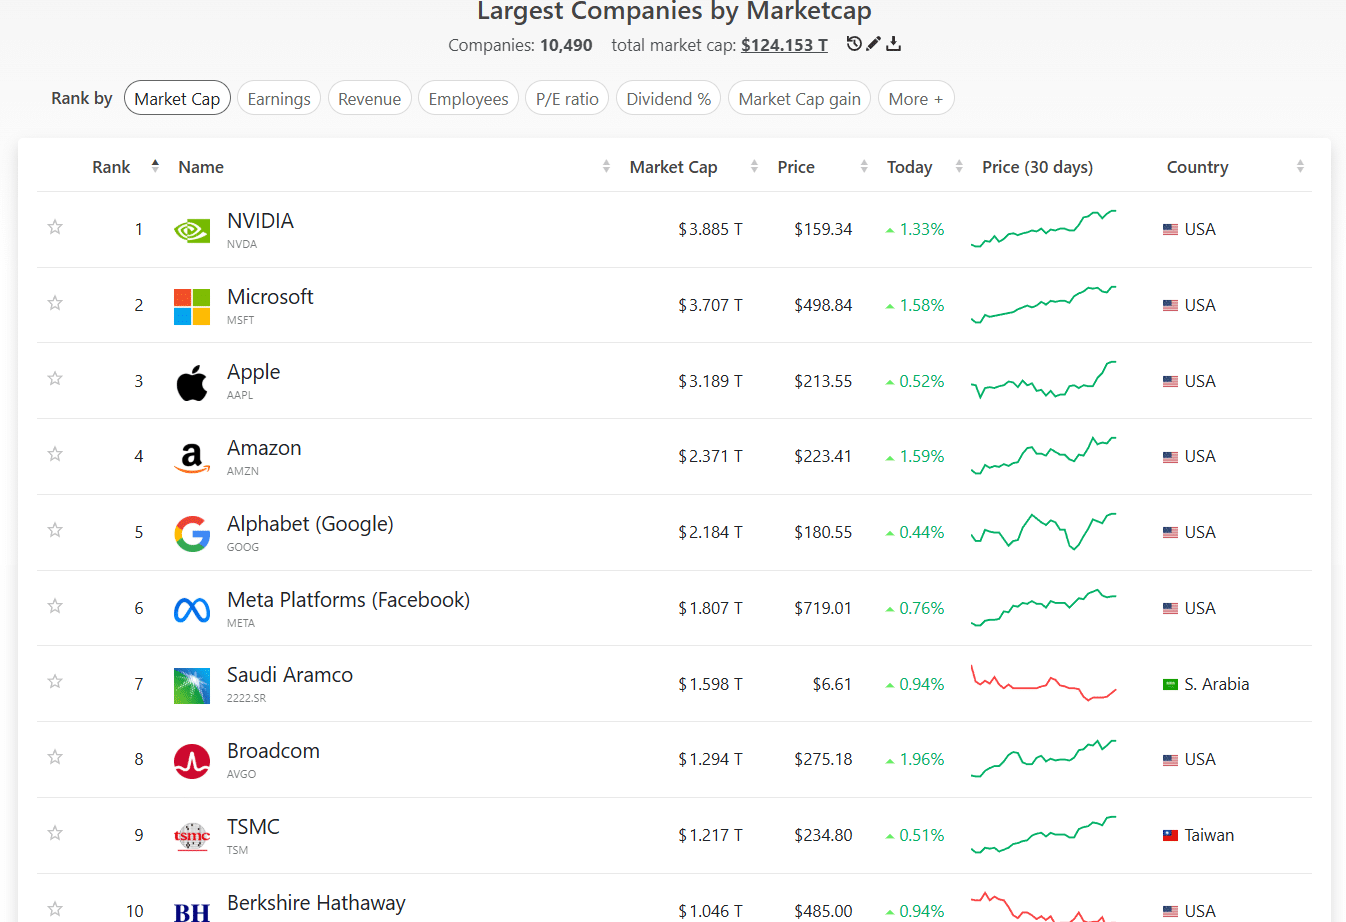
Task: Toggle Meta Platforms favorite star
Action: tap(55, 606)
